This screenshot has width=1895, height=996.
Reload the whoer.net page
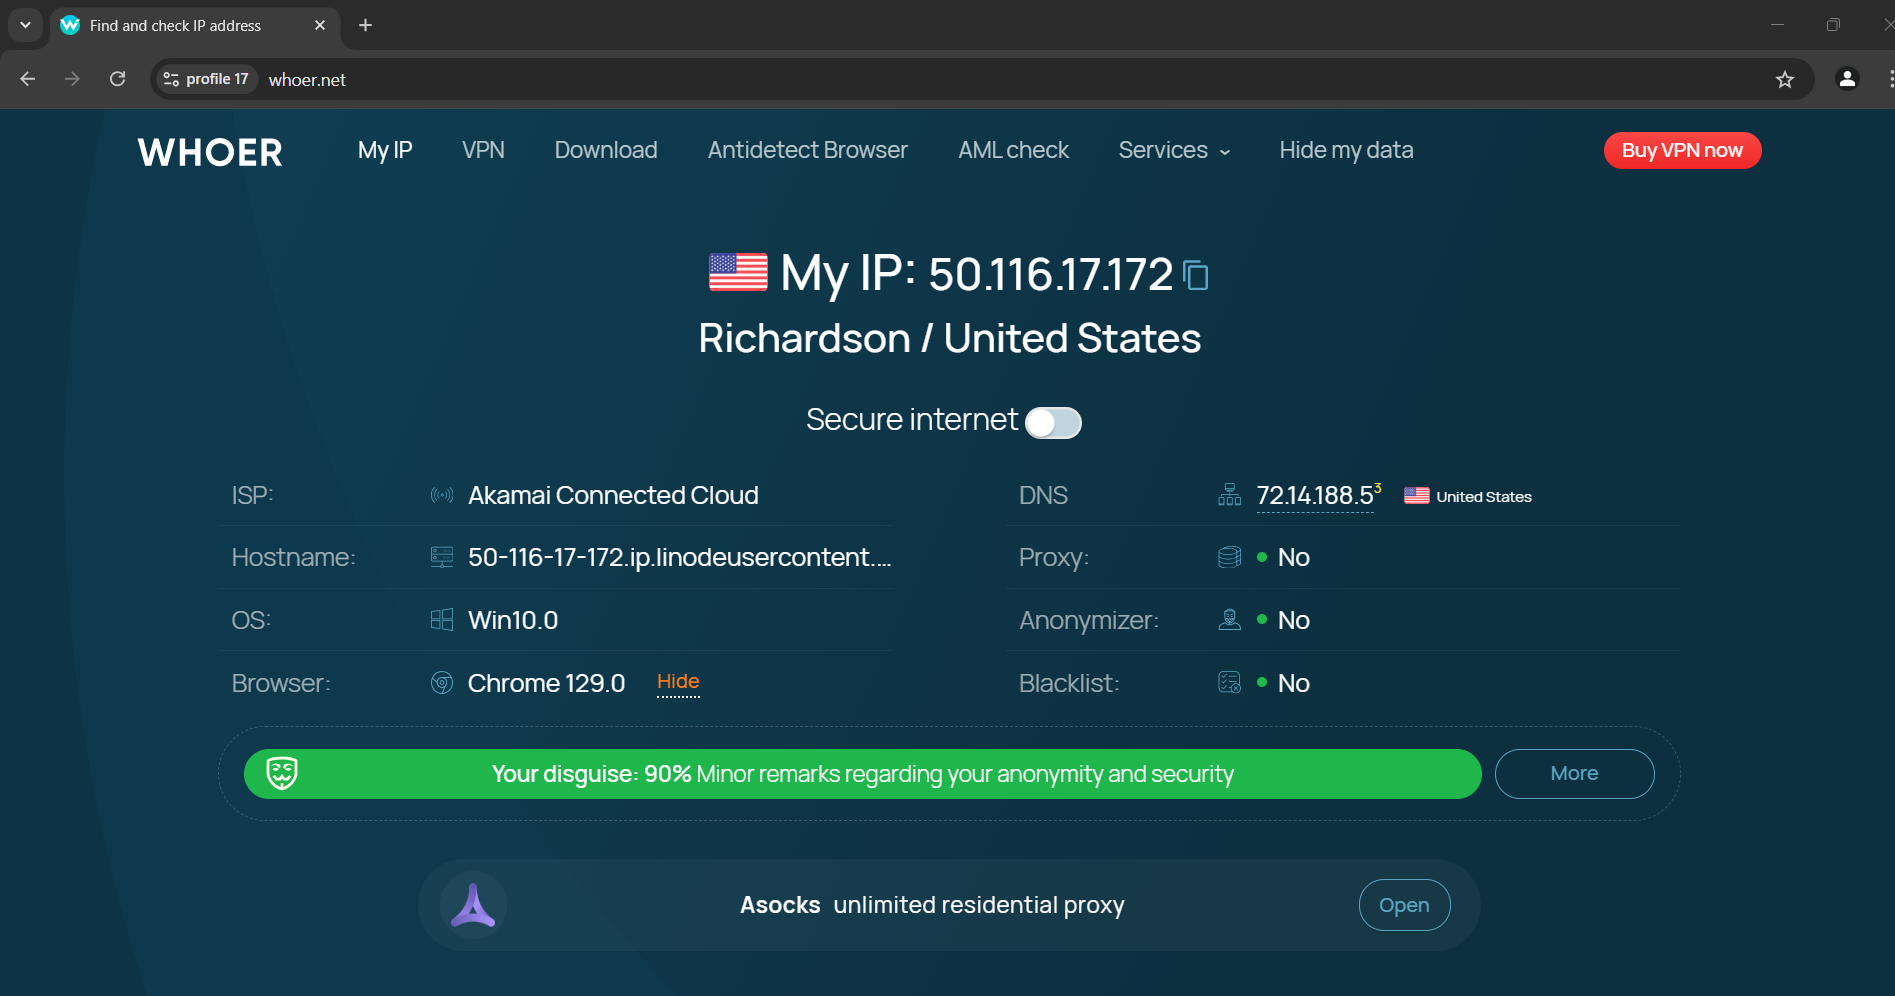click(117, 79)
